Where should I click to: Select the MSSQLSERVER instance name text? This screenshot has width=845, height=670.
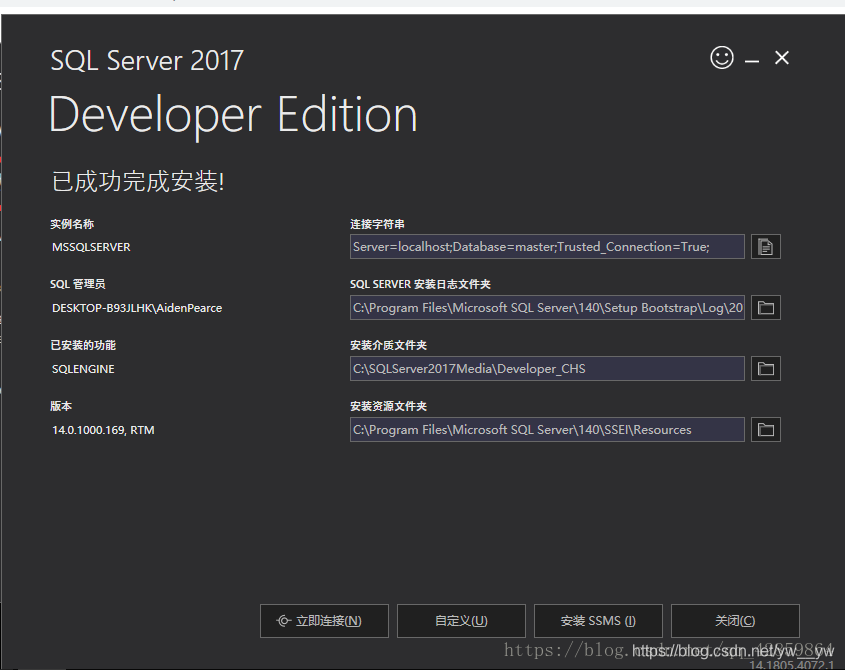click(x=91, y=247)
